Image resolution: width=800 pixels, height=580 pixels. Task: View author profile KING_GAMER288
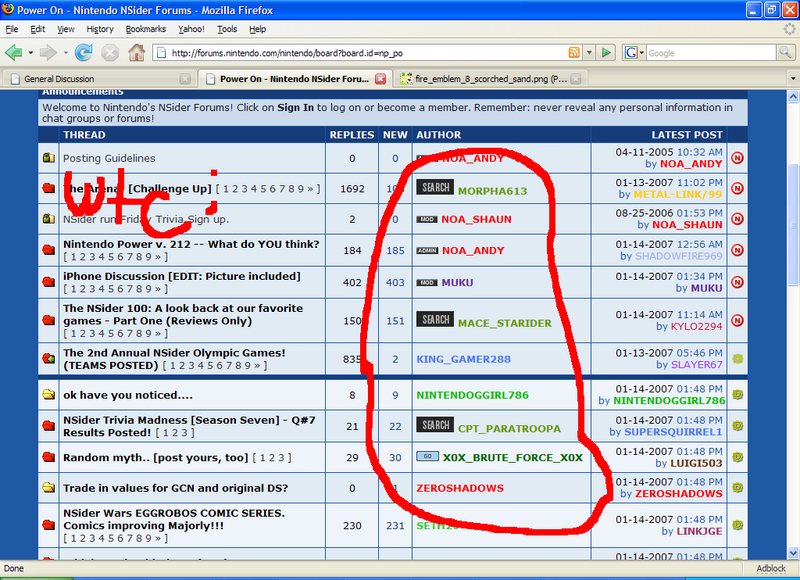tap(463, 359)
